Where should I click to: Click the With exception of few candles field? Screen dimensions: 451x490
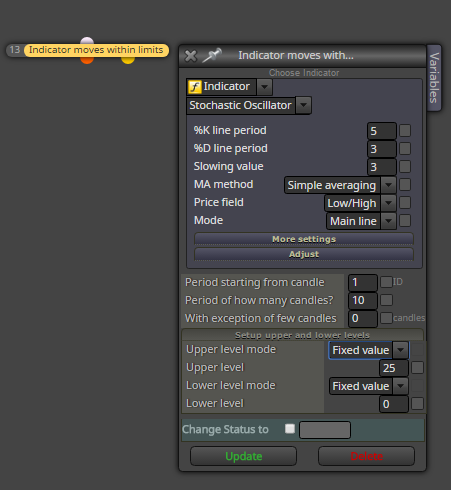[363, 319]
